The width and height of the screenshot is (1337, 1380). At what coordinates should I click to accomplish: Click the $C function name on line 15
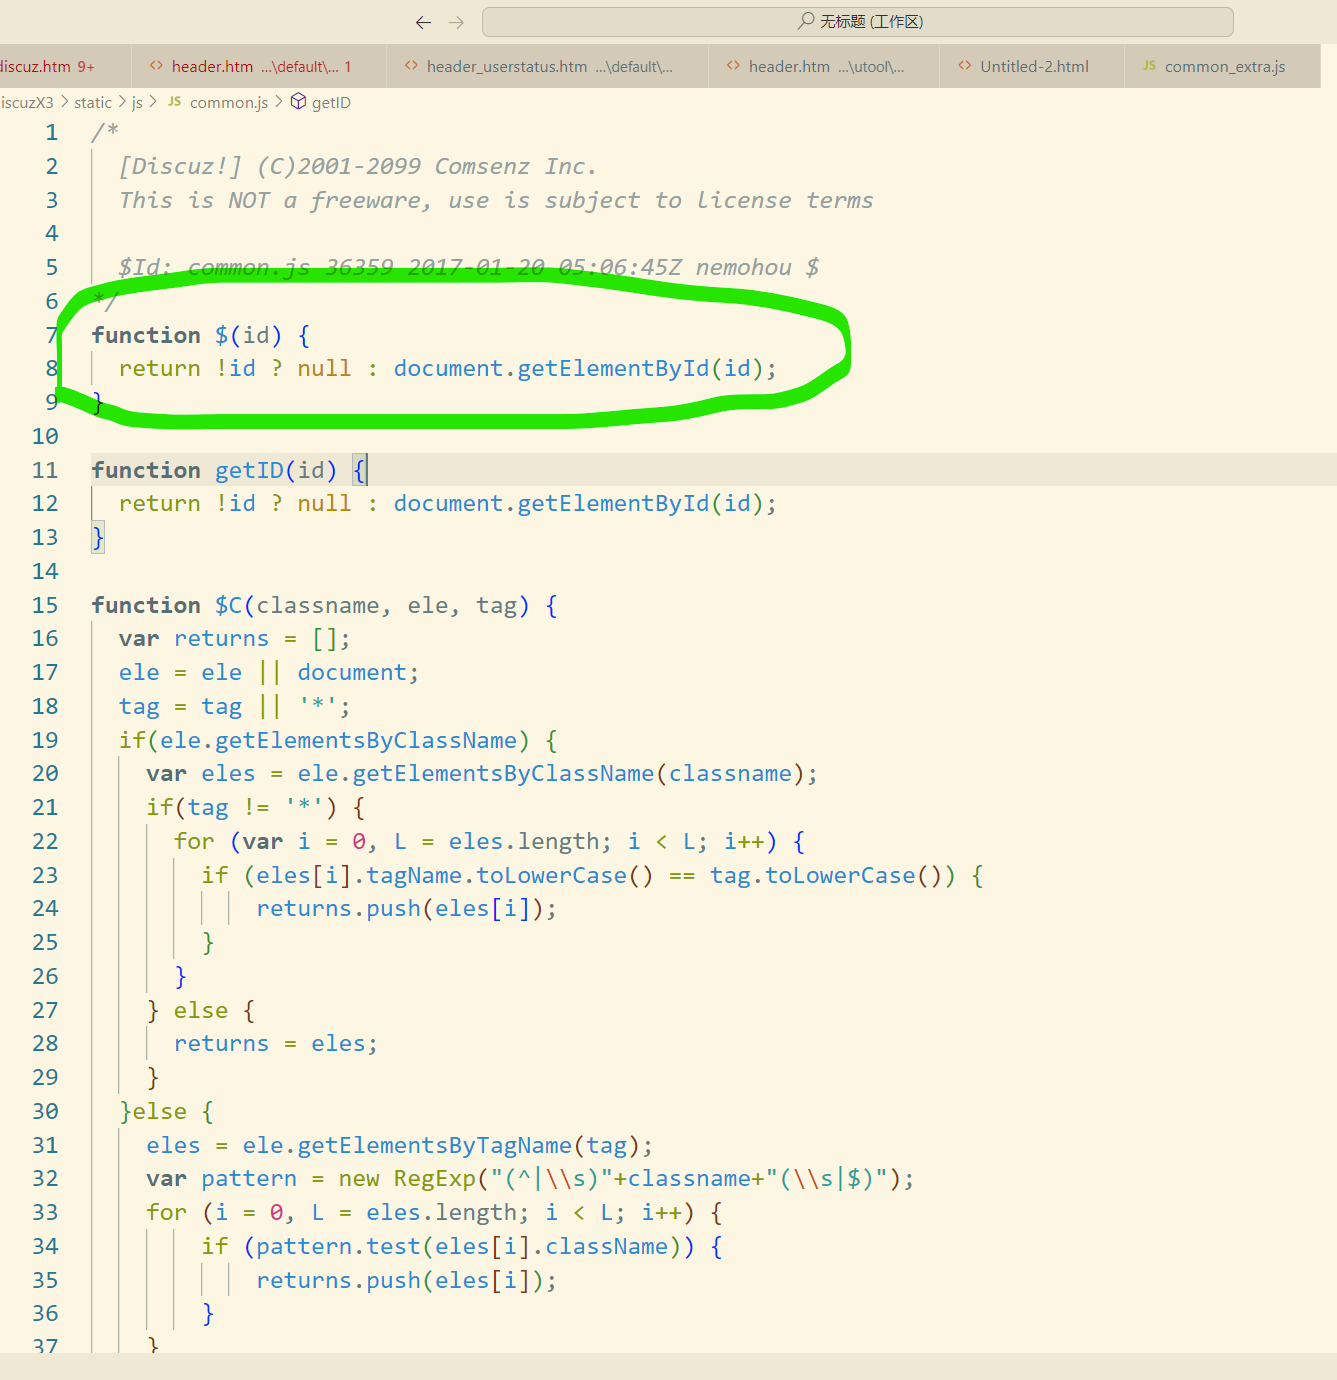tap(228, 605)
